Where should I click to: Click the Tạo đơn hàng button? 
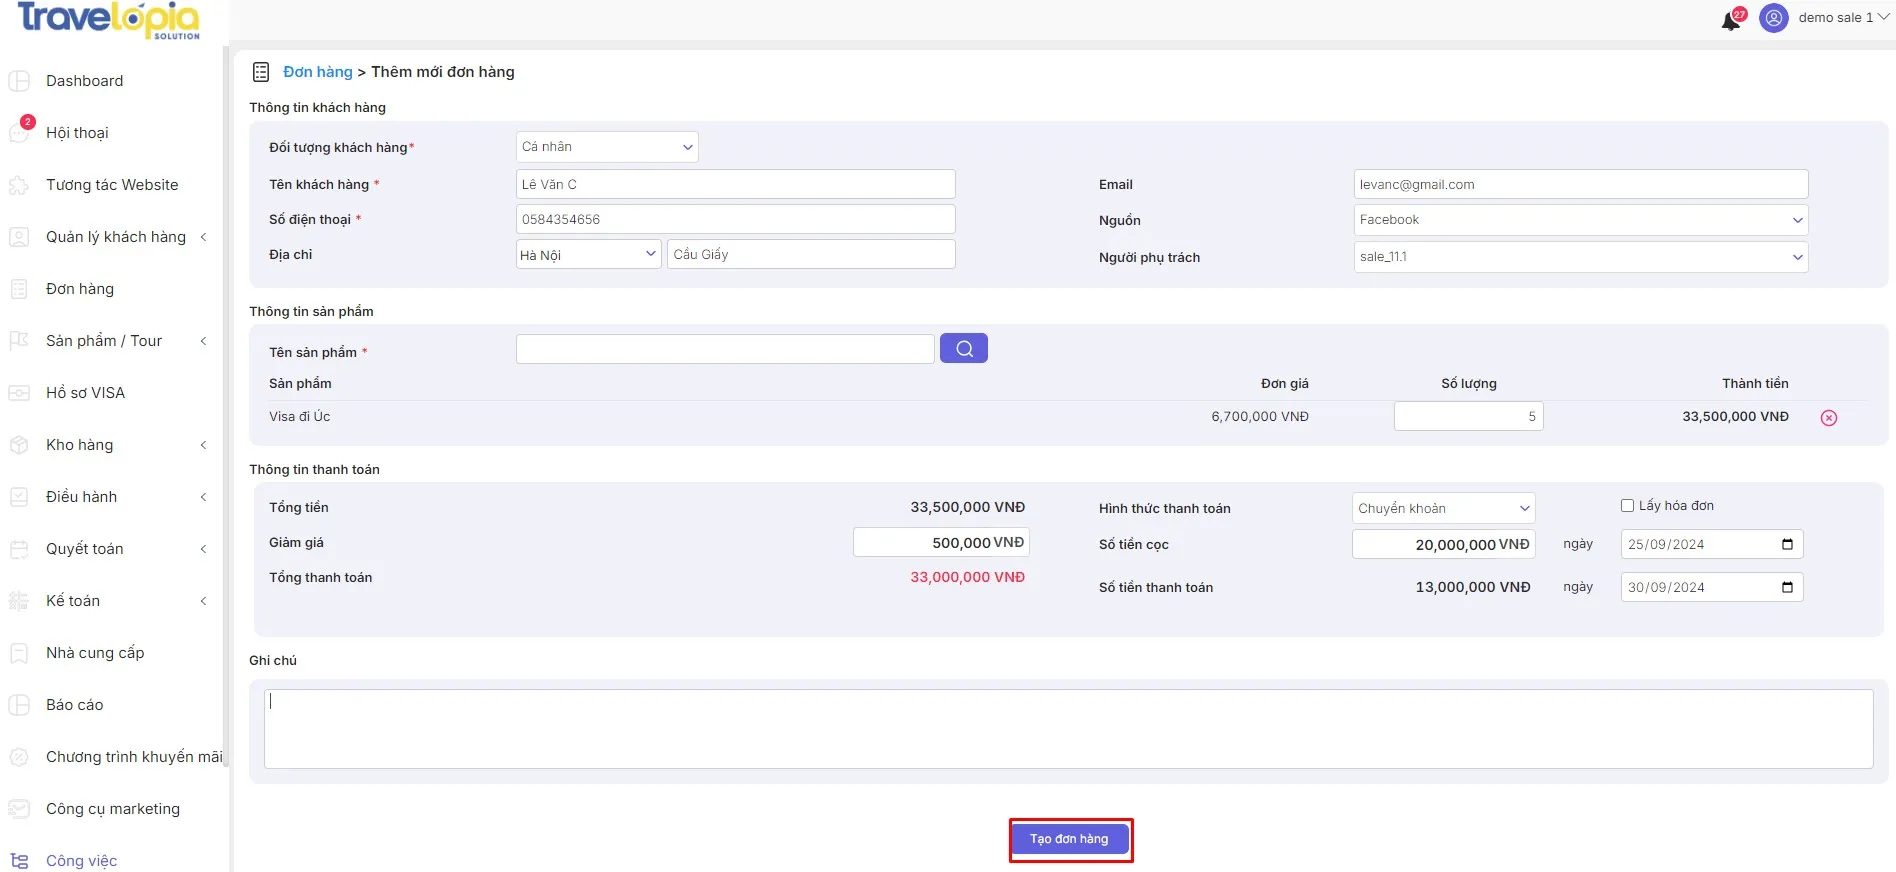(1069, 839)
